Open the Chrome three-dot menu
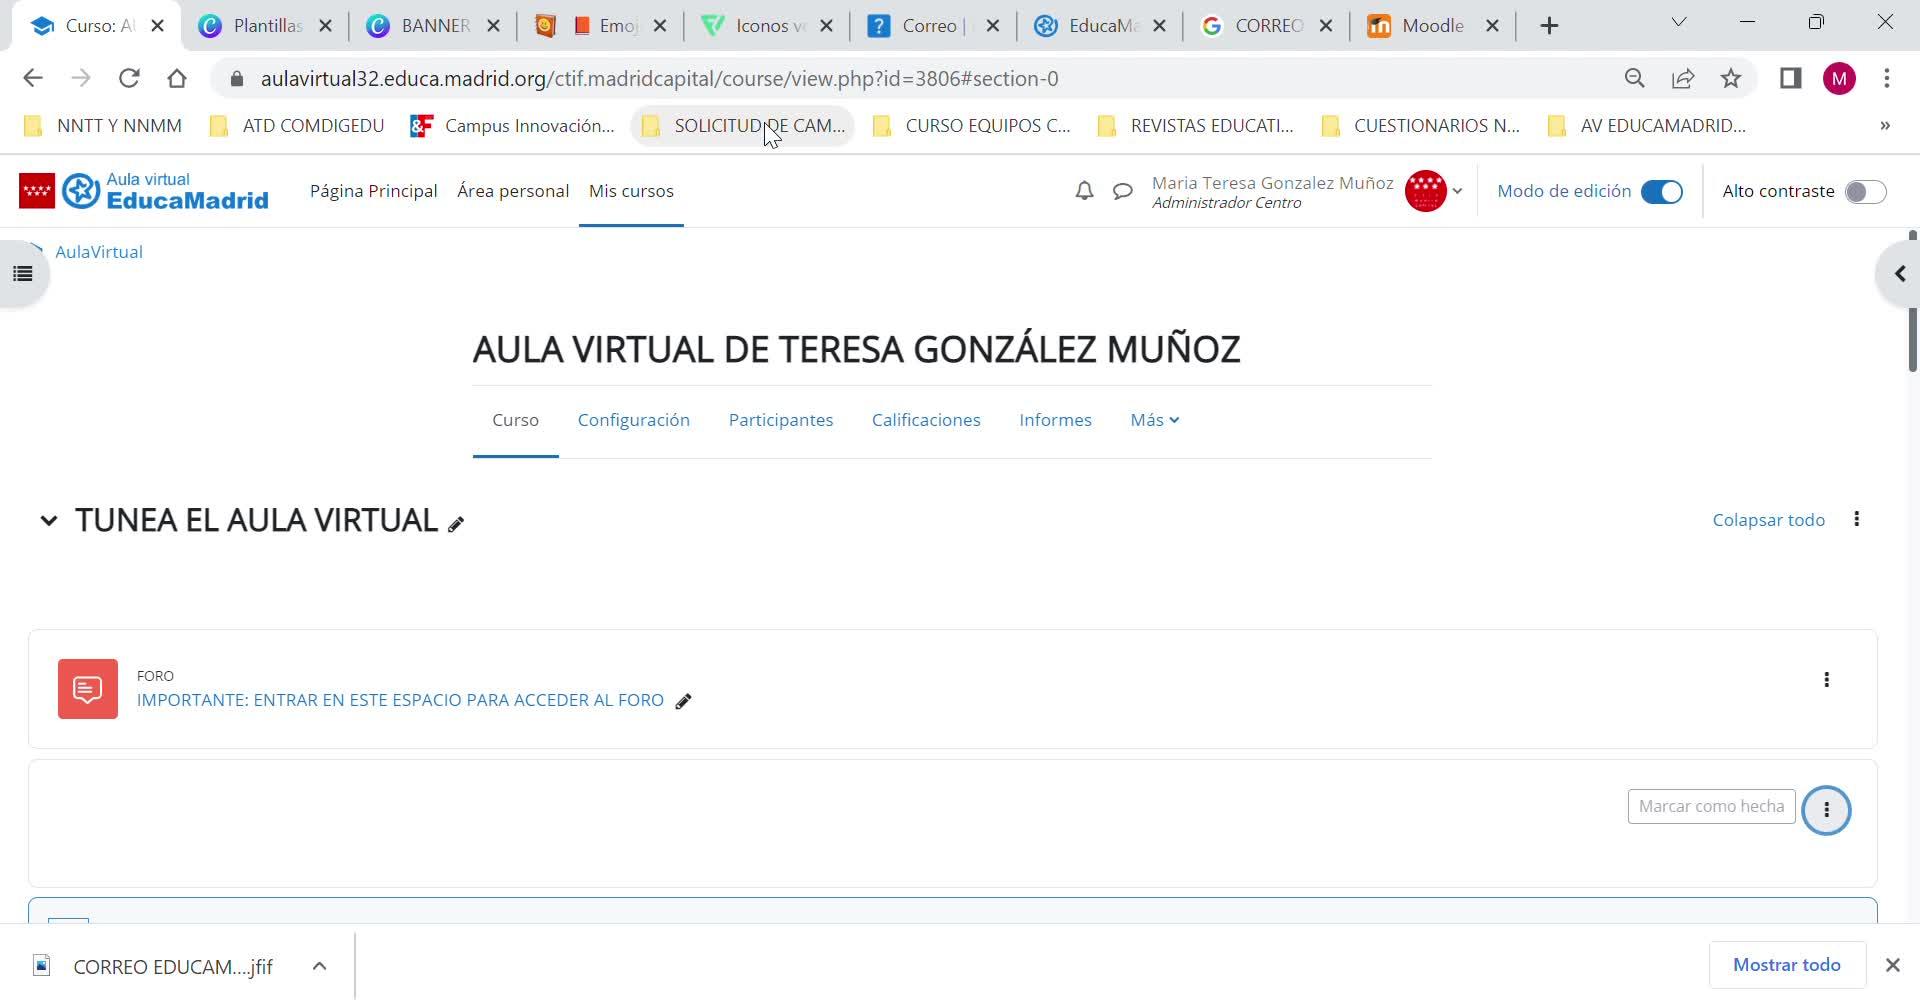This screenshot has height=1008, width=1920. 1887,78
